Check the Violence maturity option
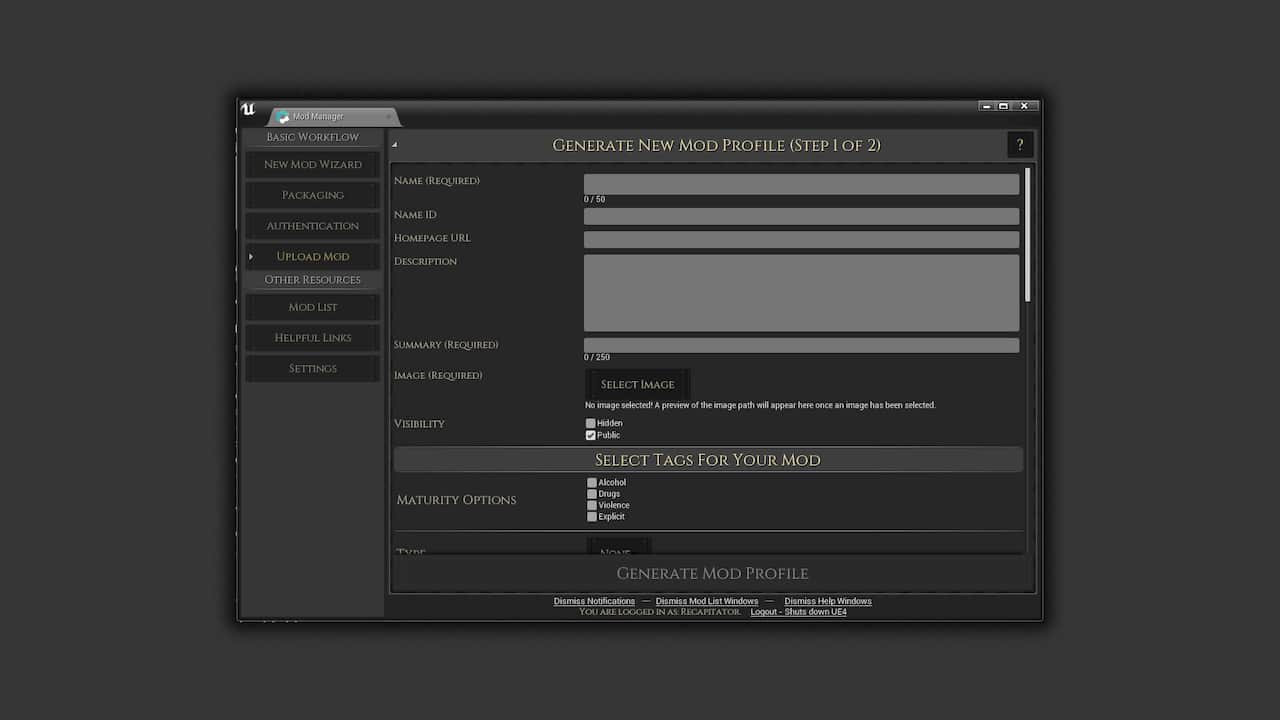 tap(592, 505)
